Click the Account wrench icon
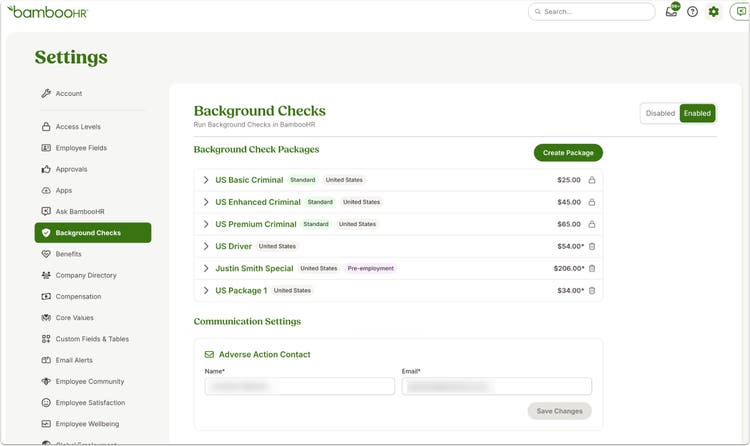 (x=46, y=93)
